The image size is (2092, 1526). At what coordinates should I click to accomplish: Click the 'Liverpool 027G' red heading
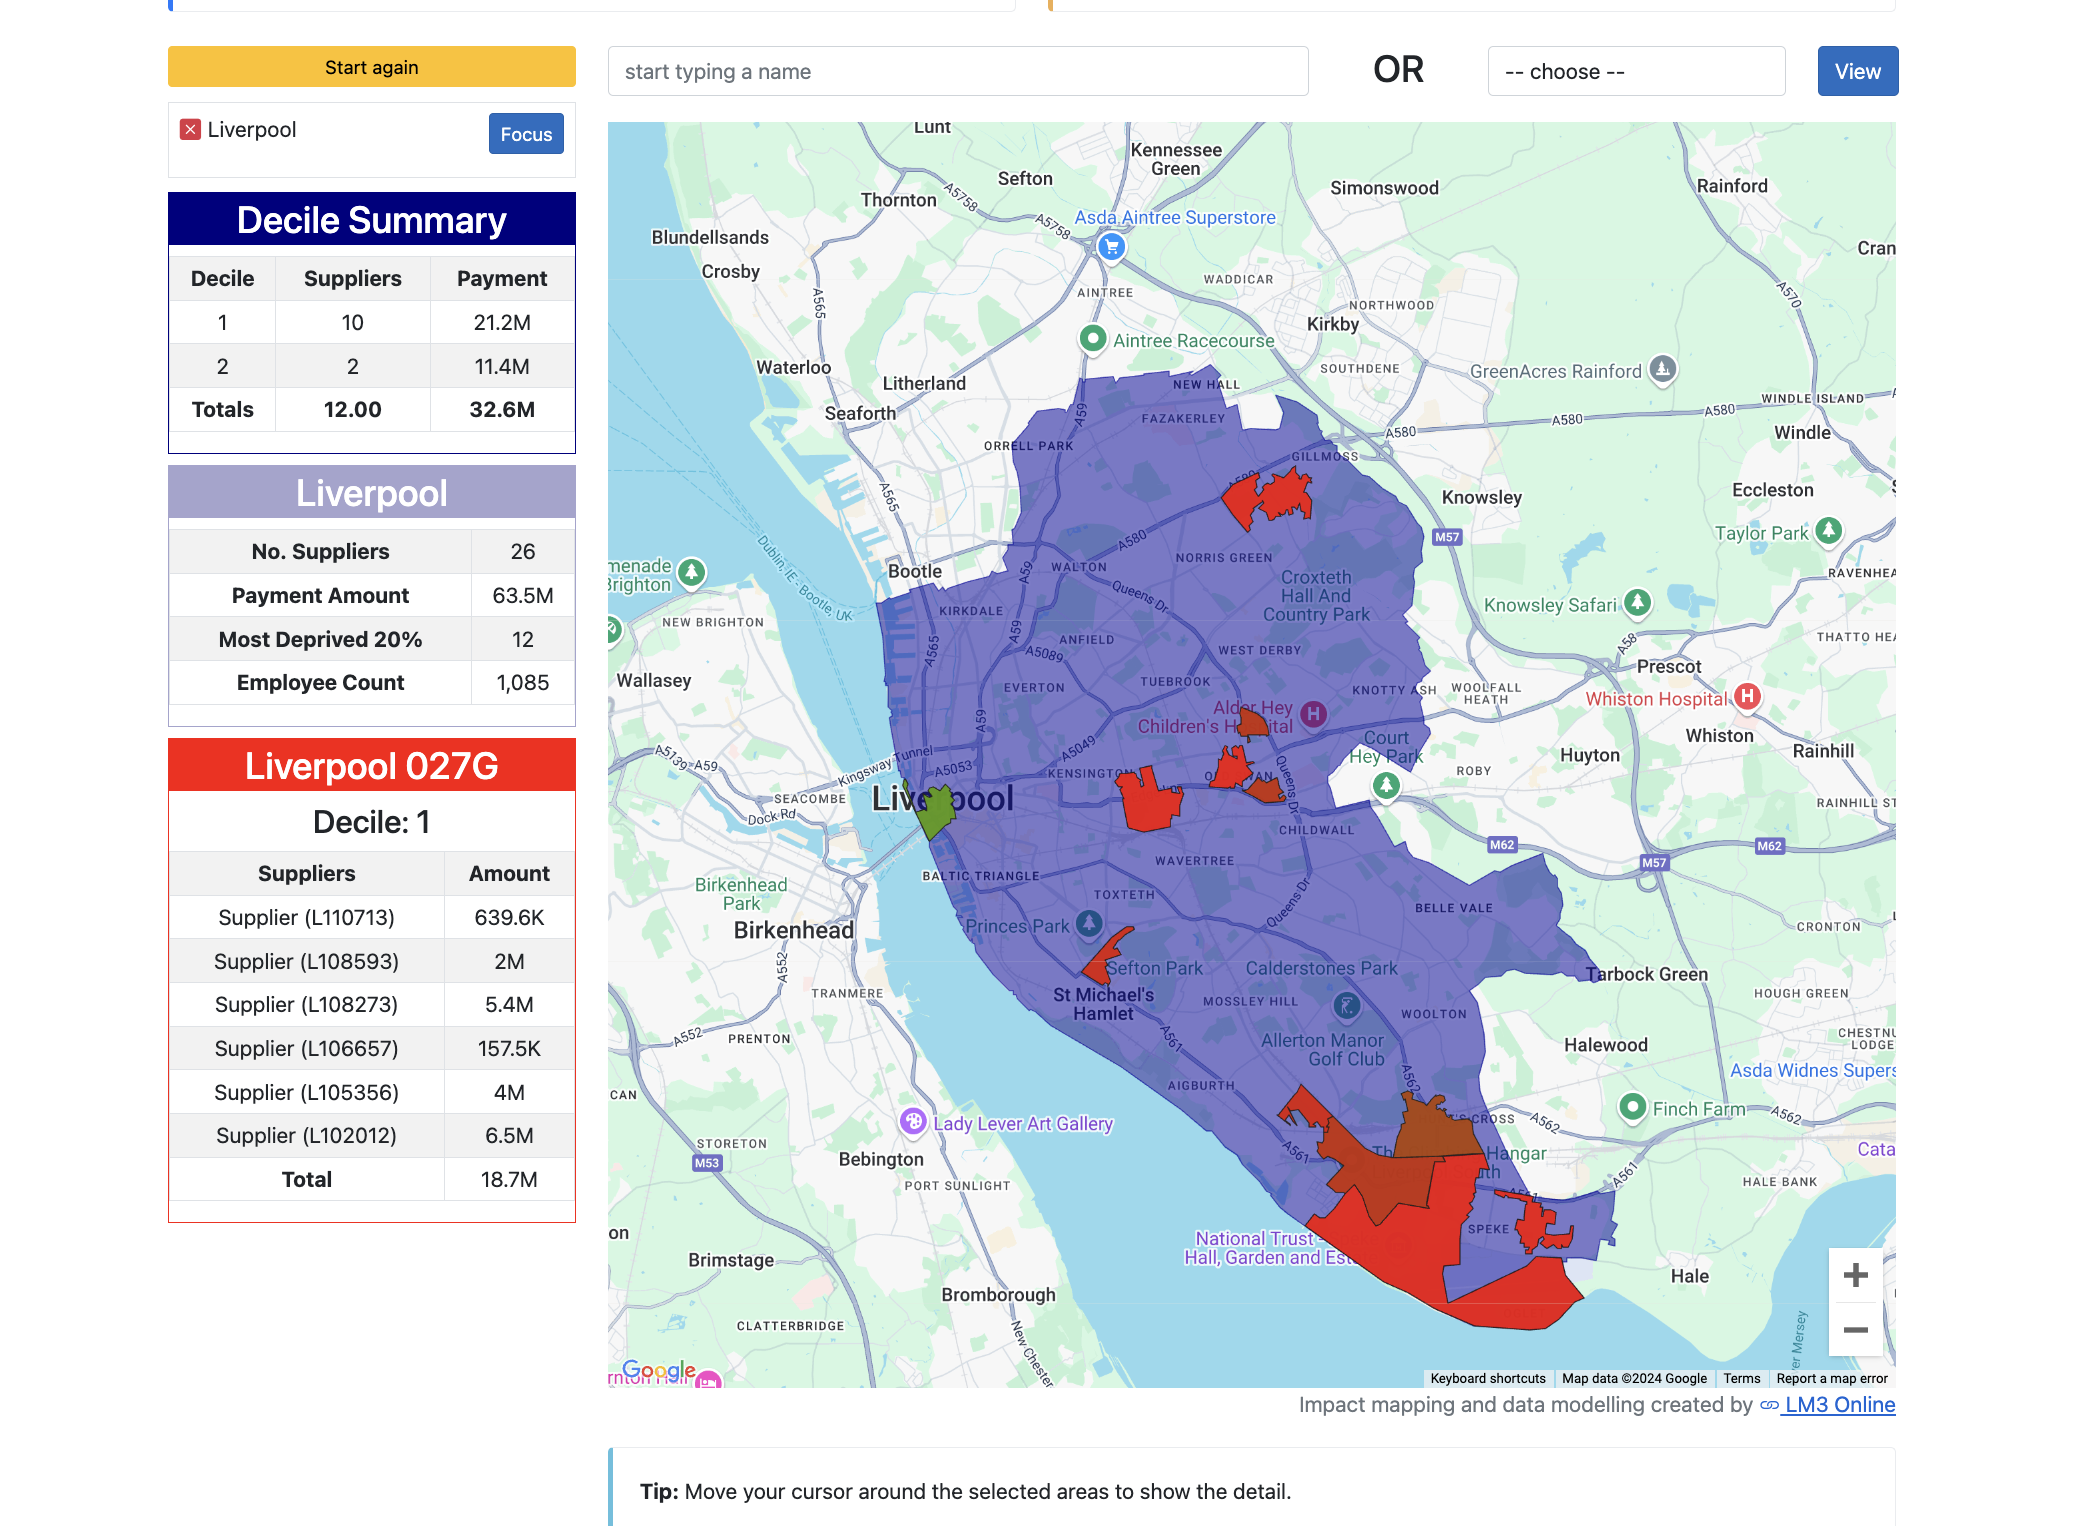pyautogui.click(x=372, y=765)
